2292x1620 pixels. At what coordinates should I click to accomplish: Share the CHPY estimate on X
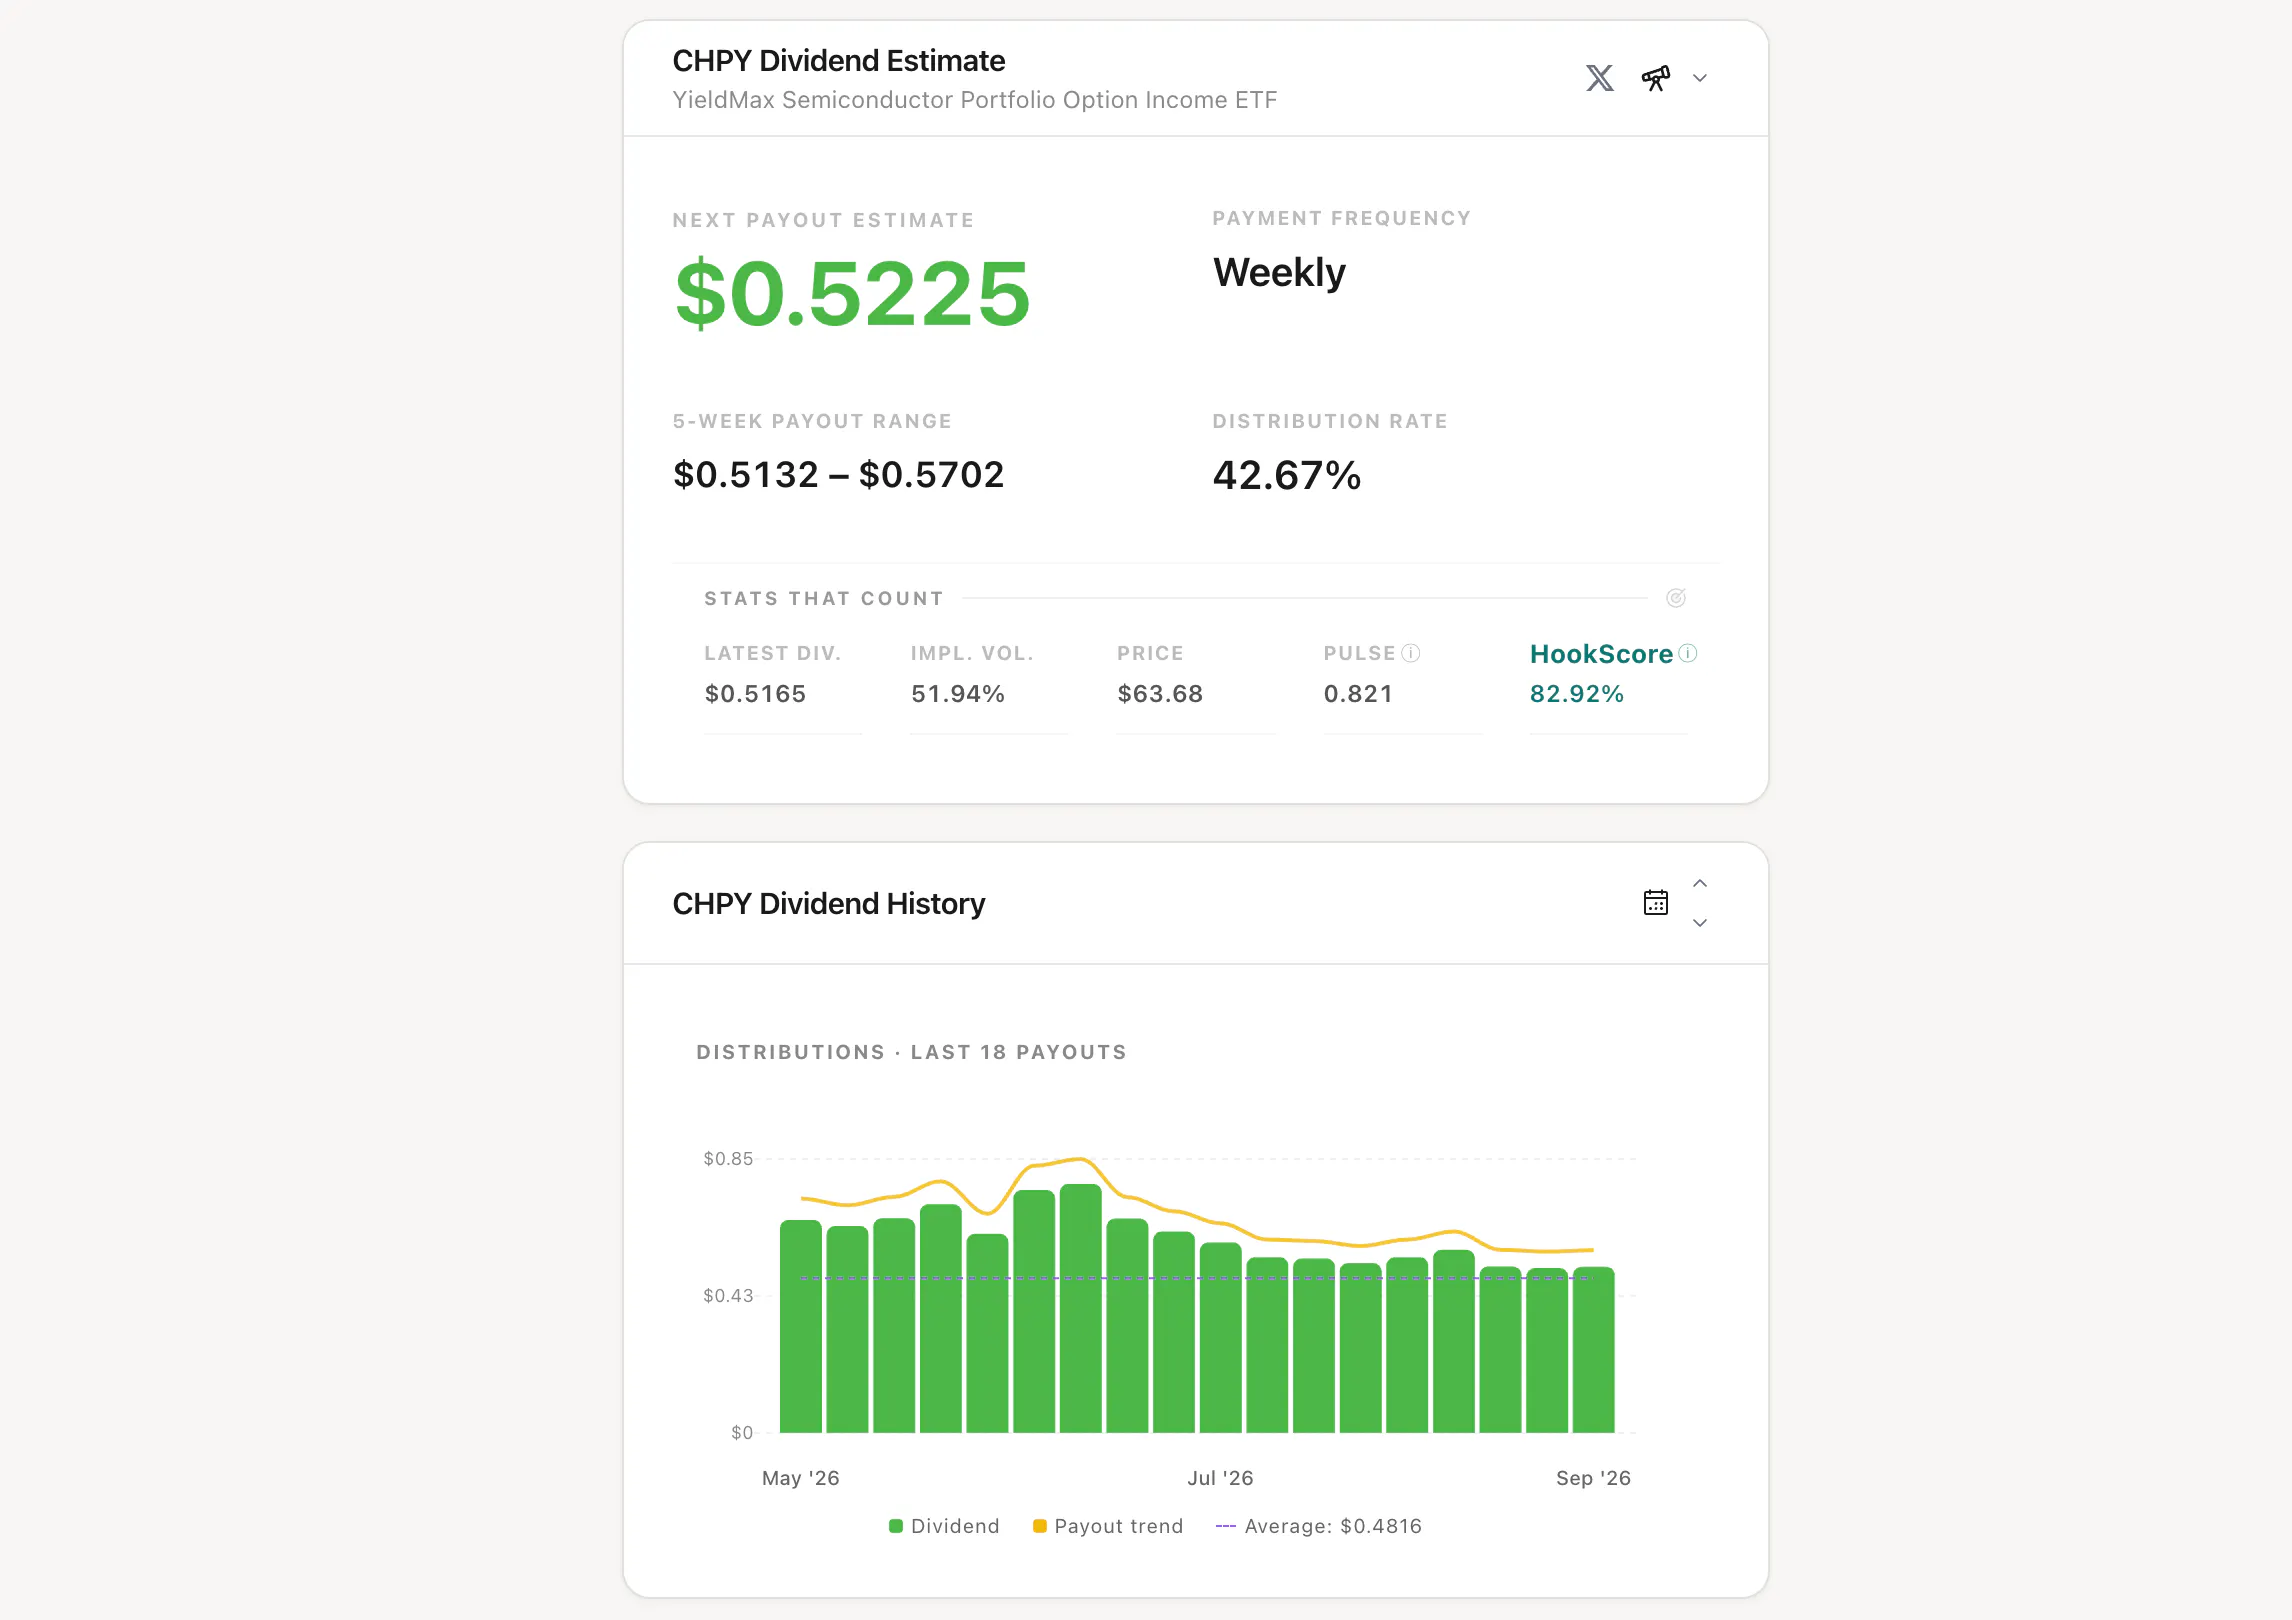1599,78
